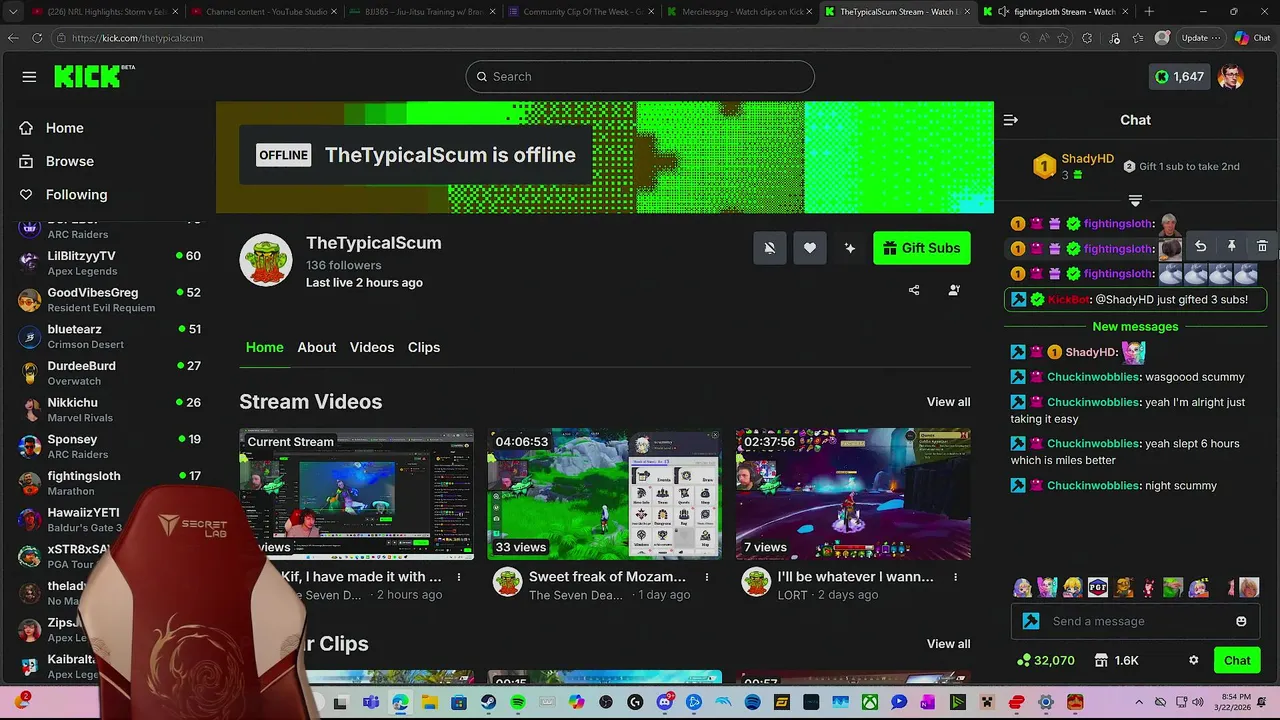The height and width of the screenshot is (720, 1280).
Task: Click View all for Stream Videos
Action: (948, 402)
